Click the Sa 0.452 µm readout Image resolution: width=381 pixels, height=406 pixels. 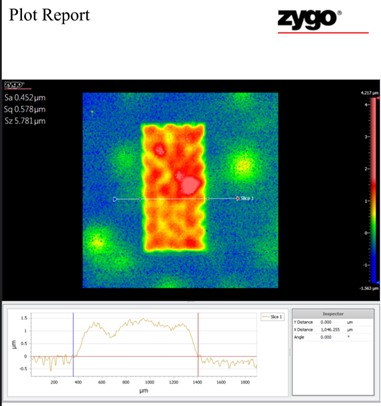[25, 98]
